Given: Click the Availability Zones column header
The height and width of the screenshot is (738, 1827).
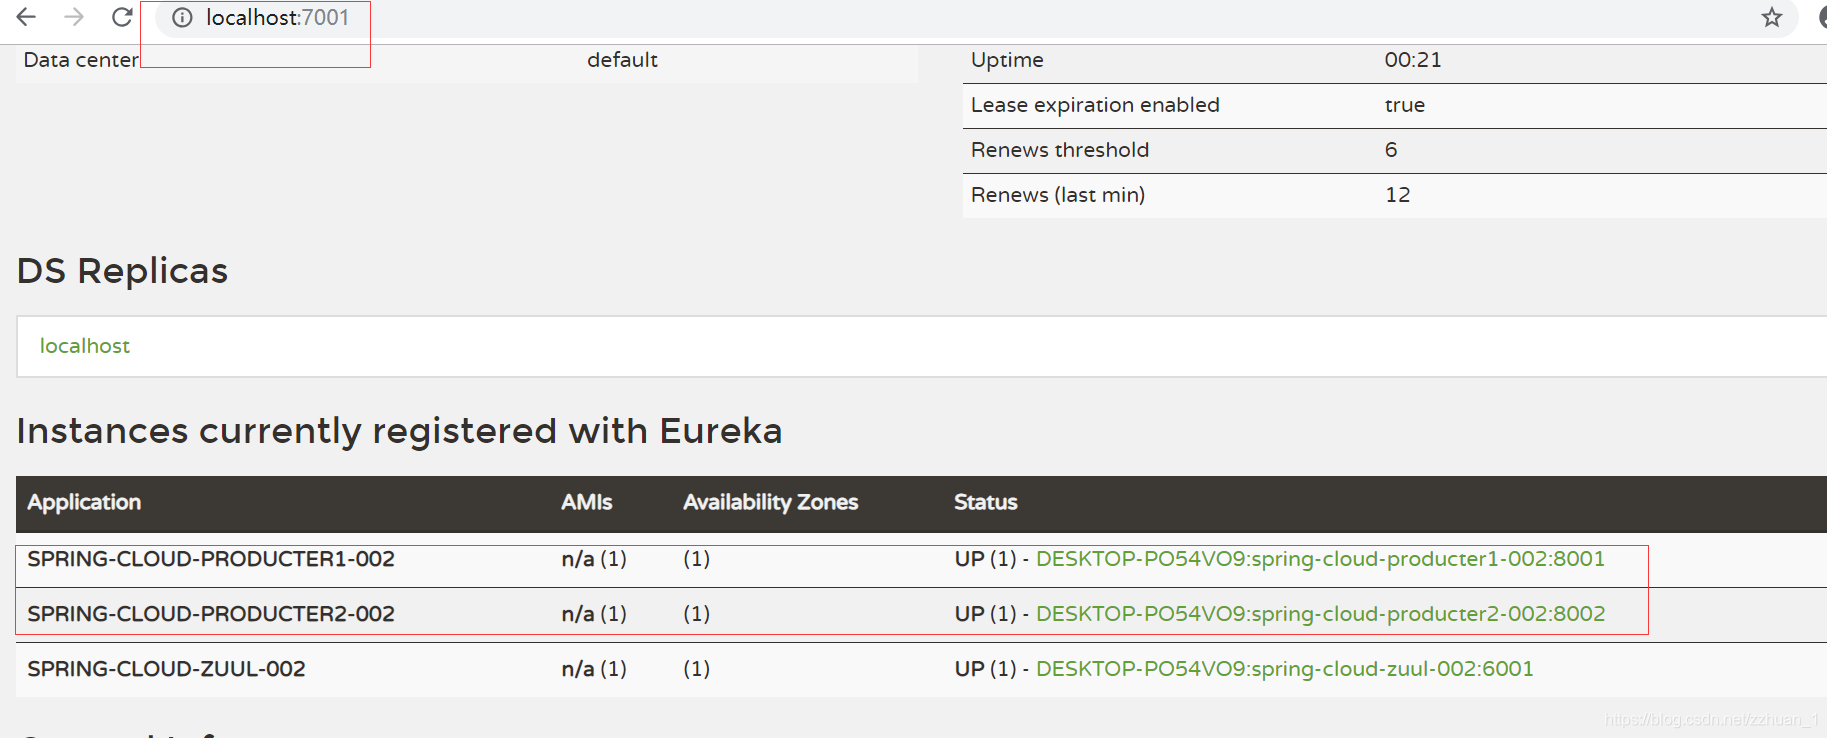Looking at the screenshot, I should pos(770,502).
